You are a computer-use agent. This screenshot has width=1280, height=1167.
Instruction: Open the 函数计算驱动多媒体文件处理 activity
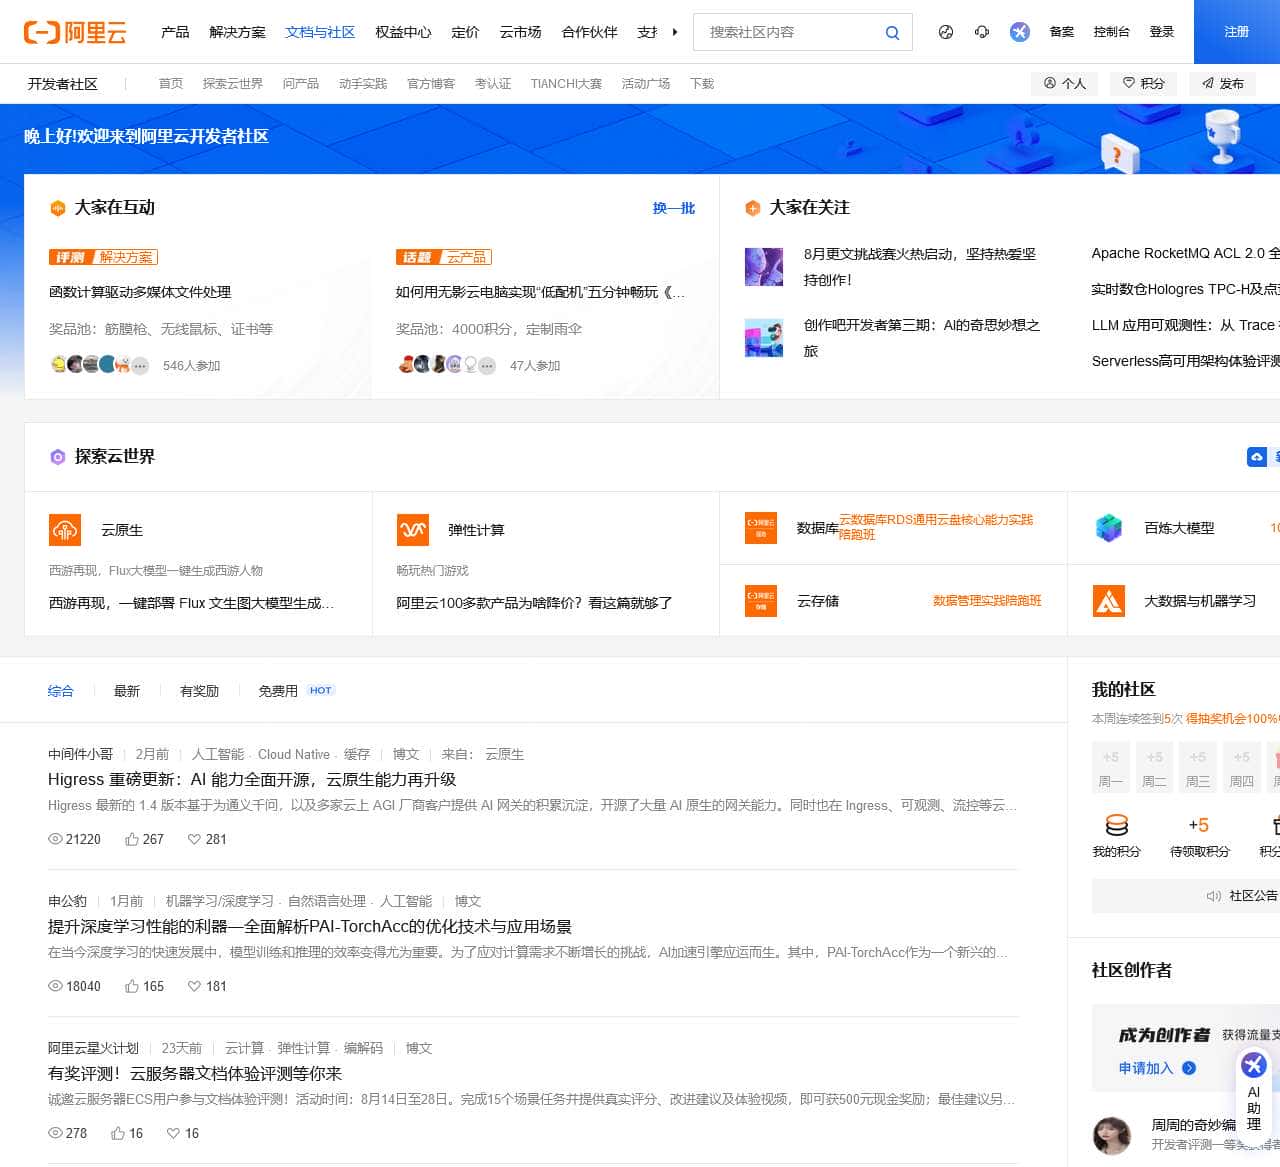[140, 292]
